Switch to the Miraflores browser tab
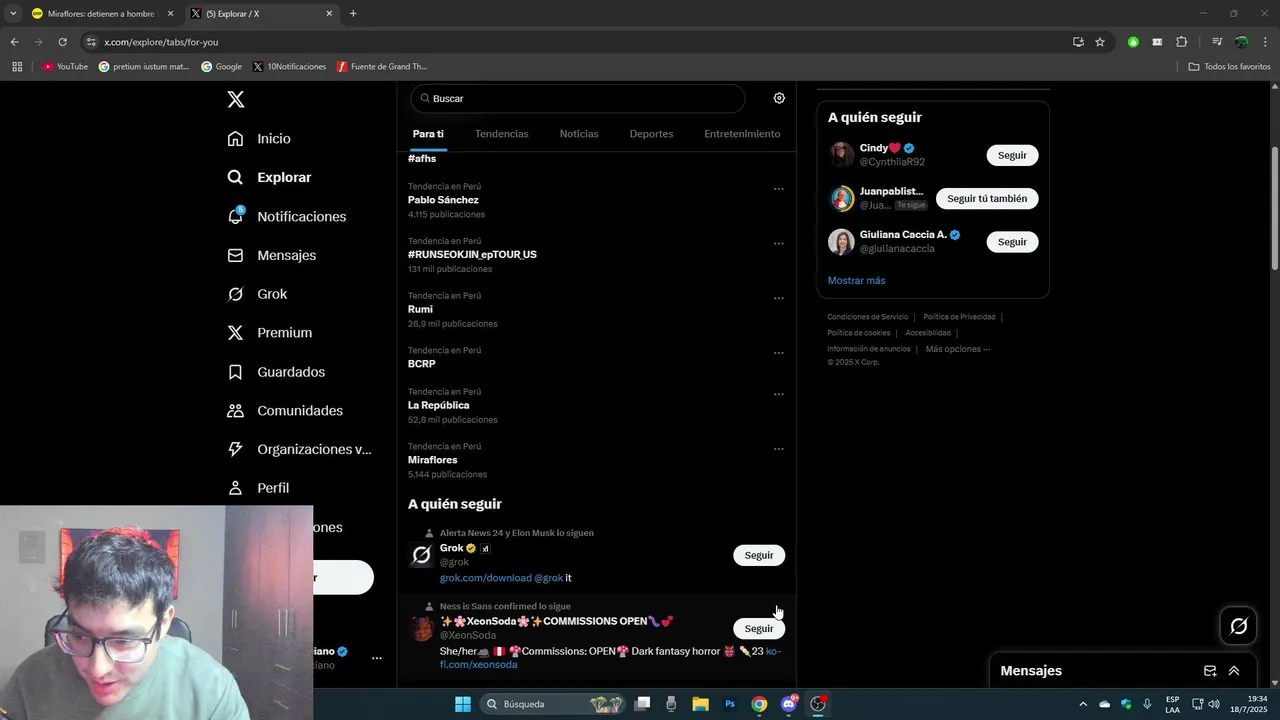 [x=101, y=14]
